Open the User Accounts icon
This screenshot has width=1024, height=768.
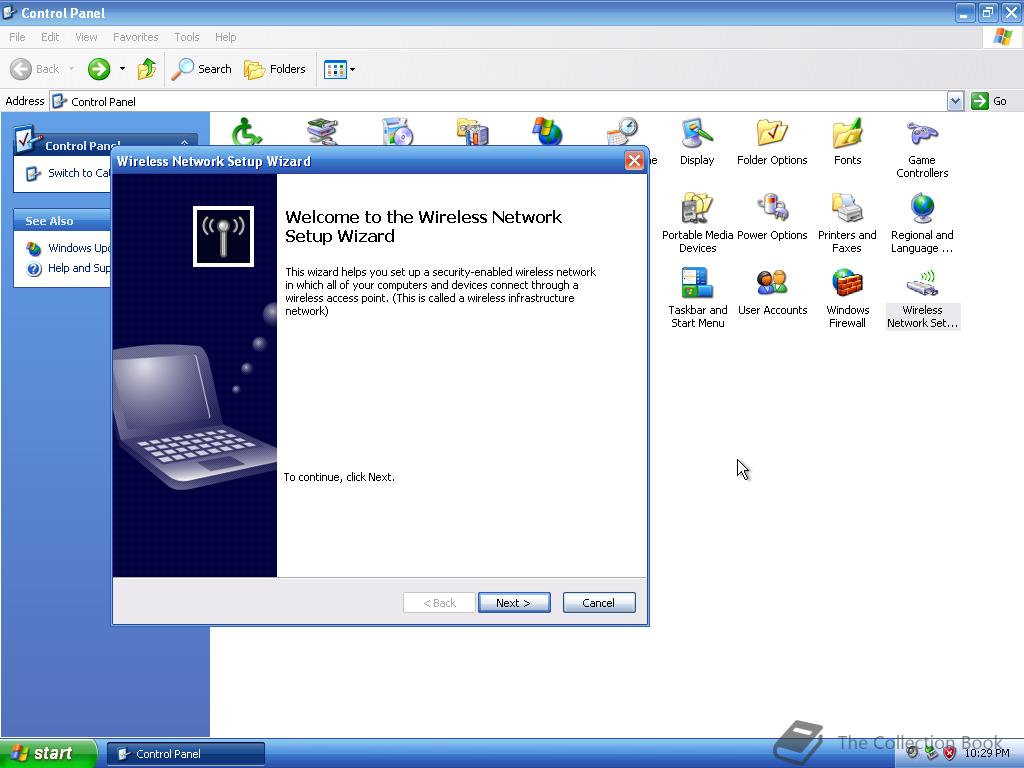coord(773,293)
